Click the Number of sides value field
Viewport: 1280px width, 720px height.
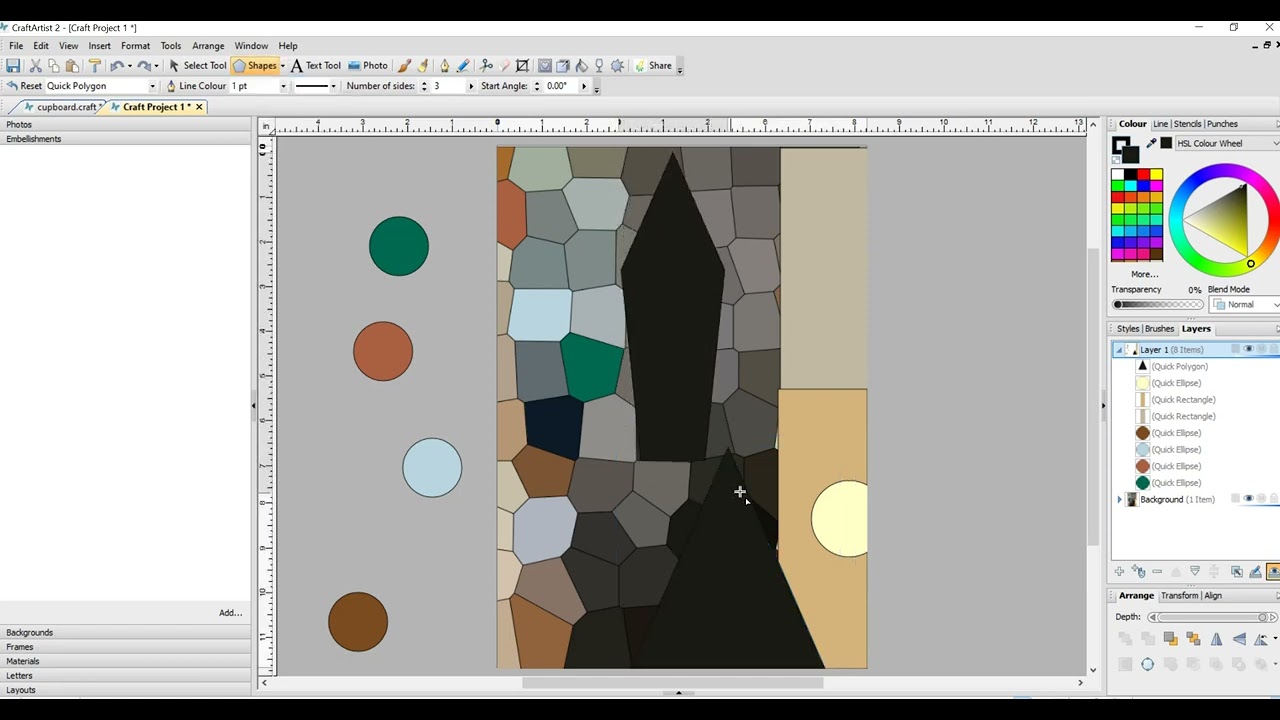click(447, 86)
